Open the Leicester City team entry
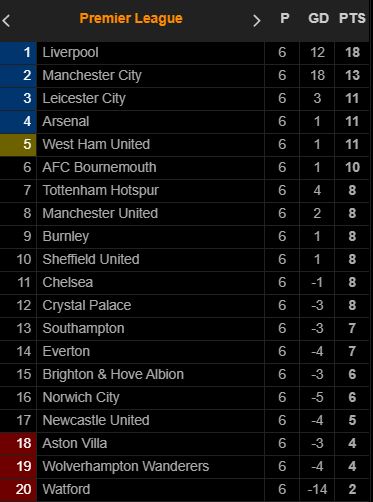 (x=184, y=99)
